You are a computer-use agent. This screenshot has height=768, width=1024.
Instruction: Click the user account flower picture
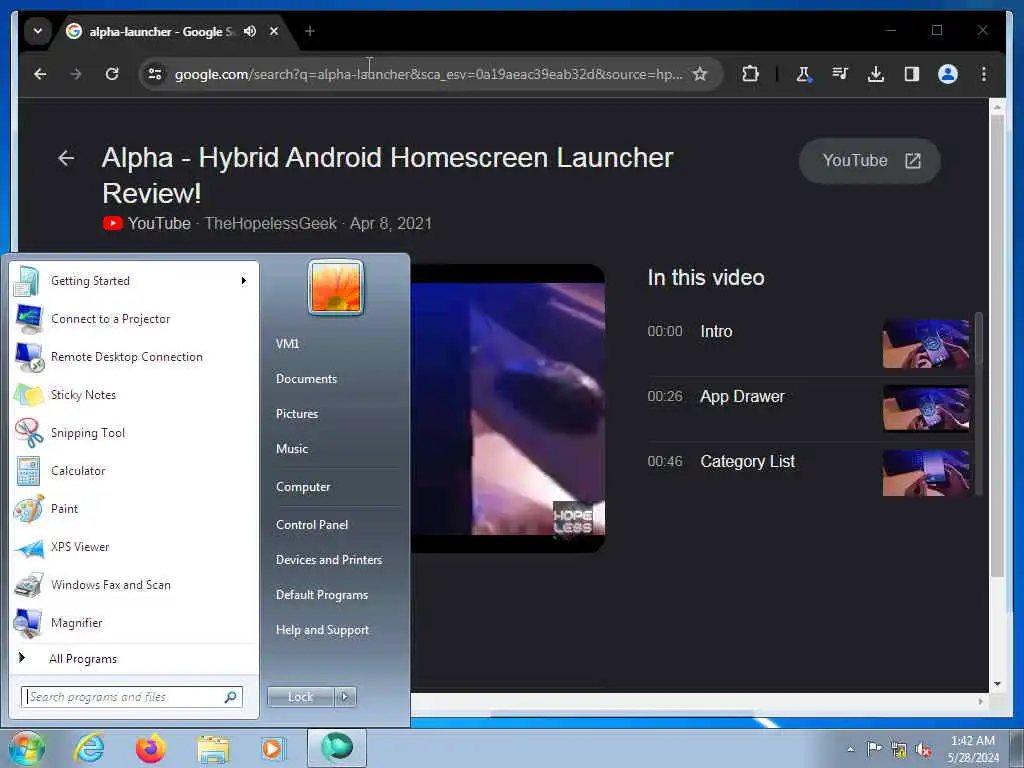point(336,287)
